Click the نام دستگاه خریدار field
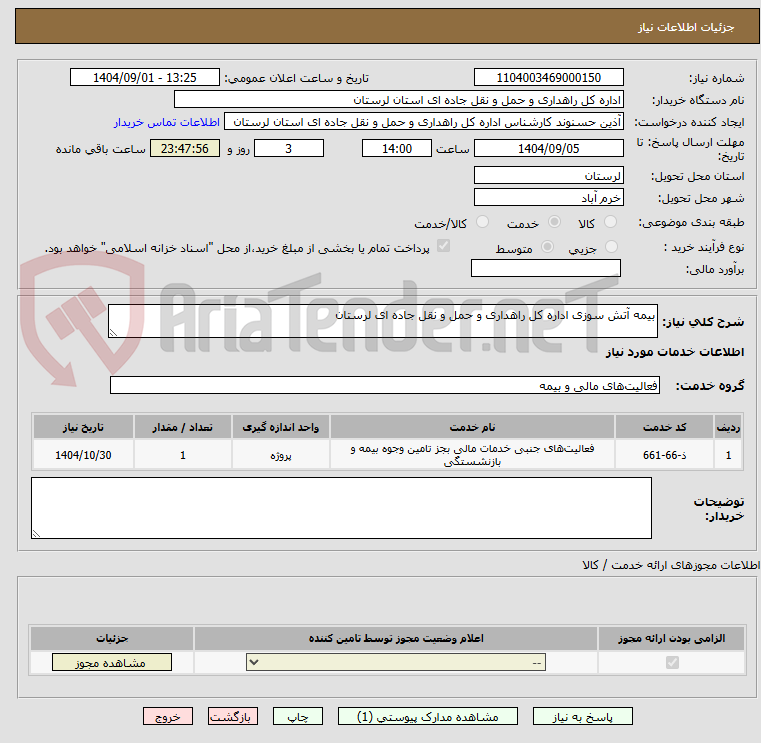This screenshot has width=761, height=743. click(398, 100)
